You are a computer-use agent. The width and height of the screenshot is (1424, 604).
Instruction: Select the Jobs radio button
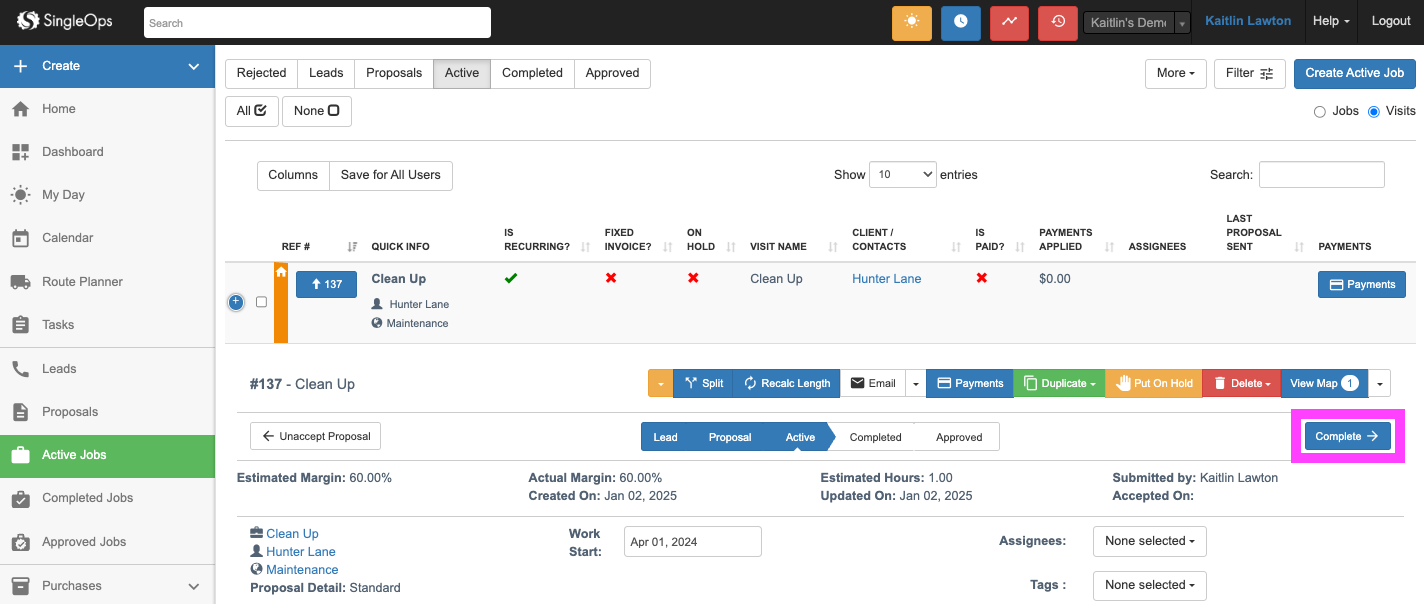1319,111
